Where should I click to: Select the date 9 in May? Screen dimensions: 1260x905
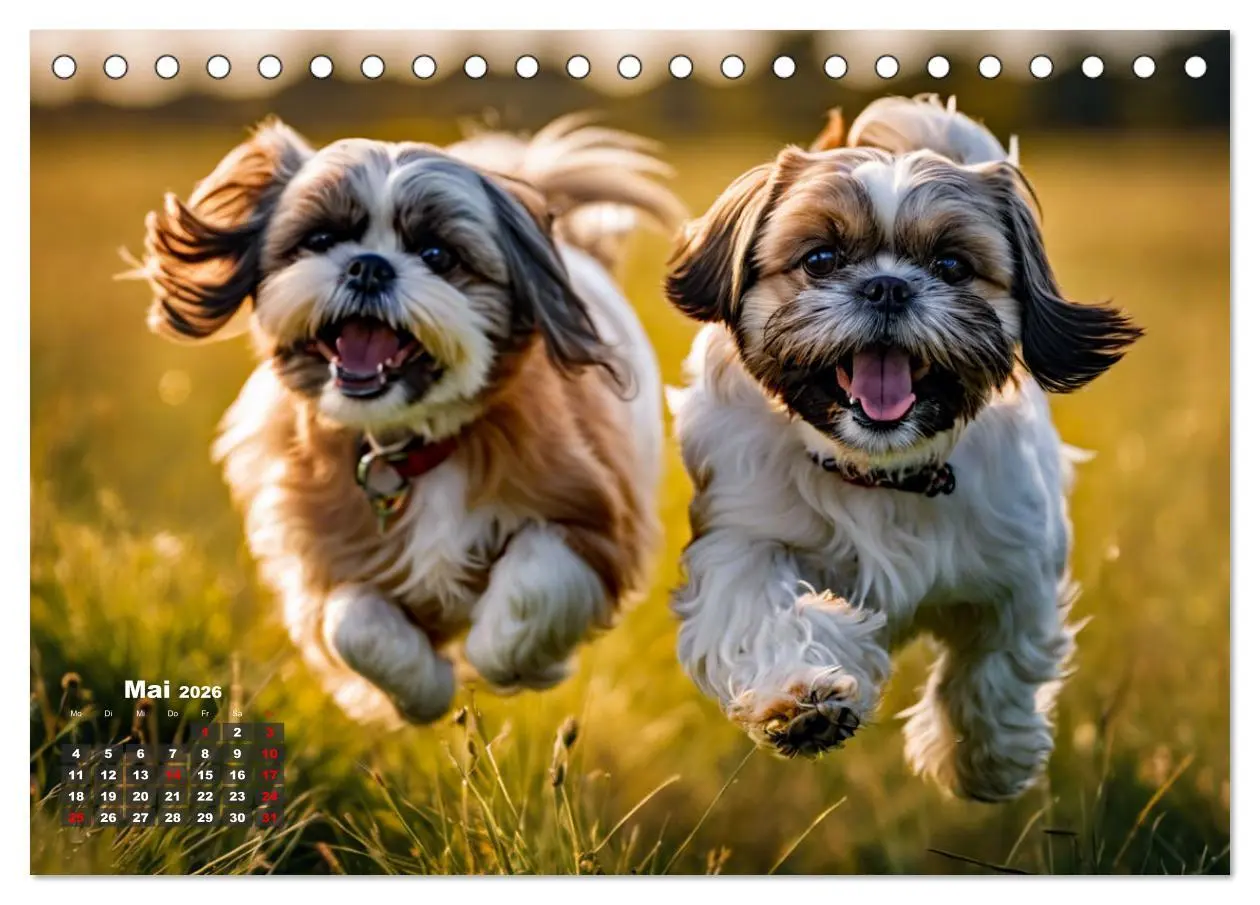(237, 754)
